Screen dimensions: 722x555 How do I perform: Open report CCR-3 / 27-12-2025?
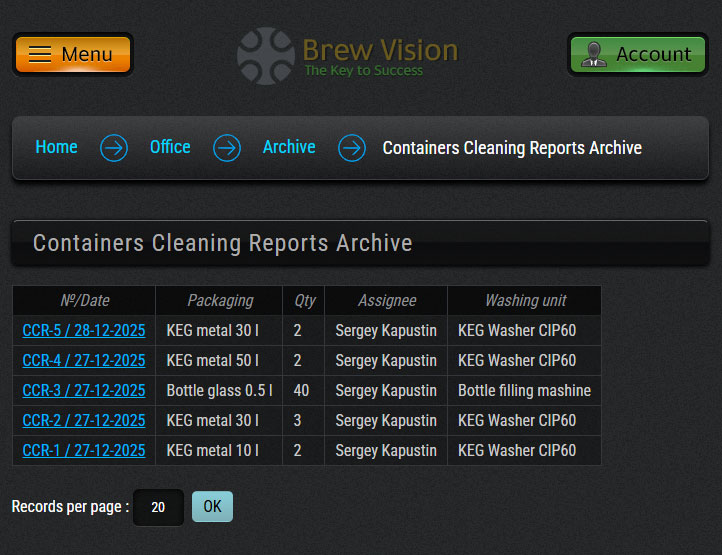[x=84, y=390]
